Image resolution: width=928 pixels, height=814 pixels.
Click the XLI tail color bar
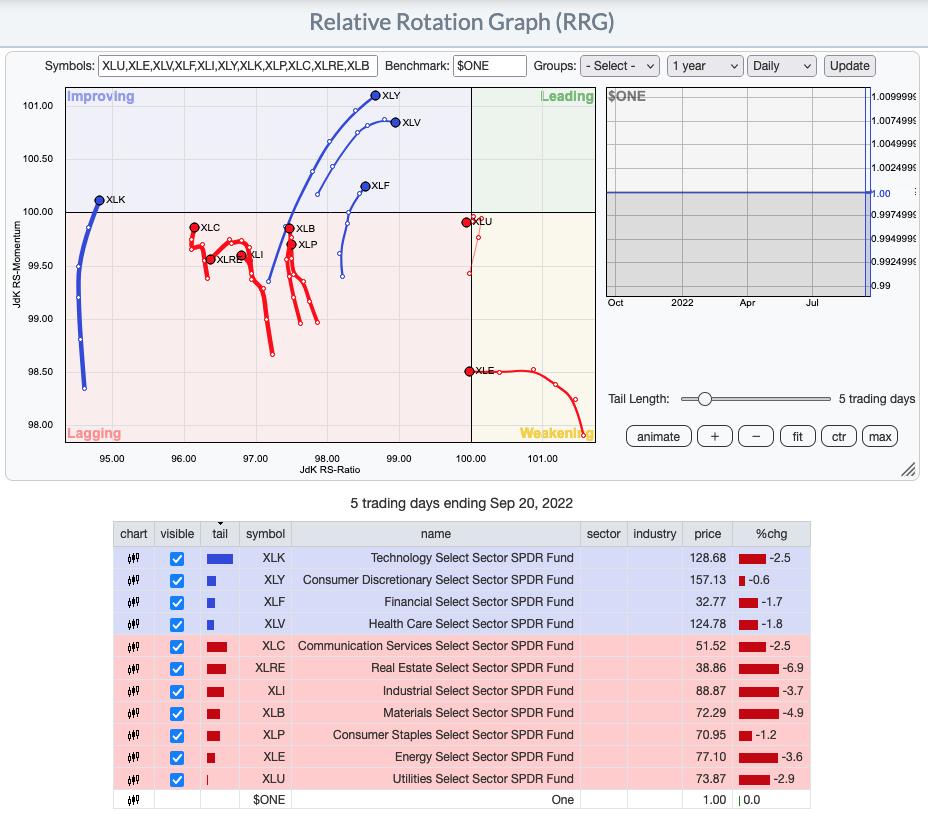pos(215,691)
